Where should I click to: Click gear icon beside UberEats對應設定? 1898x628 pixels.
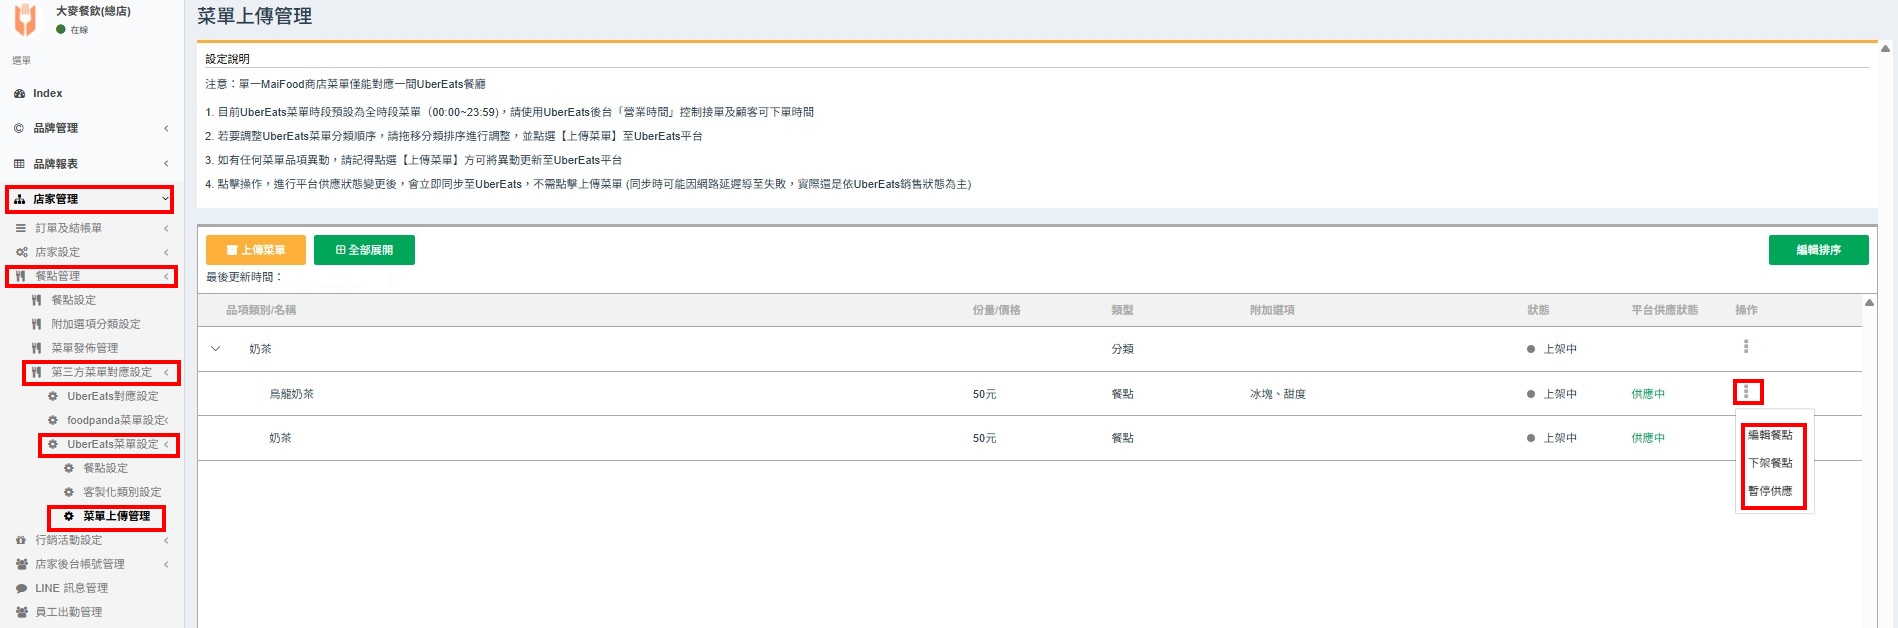coord(53,396)
